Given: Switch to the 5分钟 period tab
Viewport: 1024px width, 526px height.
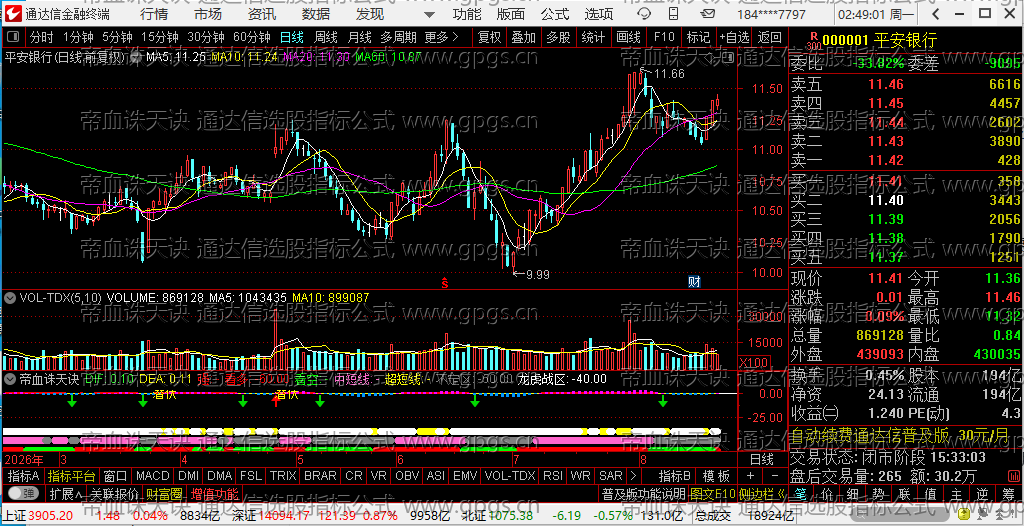Looking at the screenshot, I should pyautogui.click(x=117, y=37).
